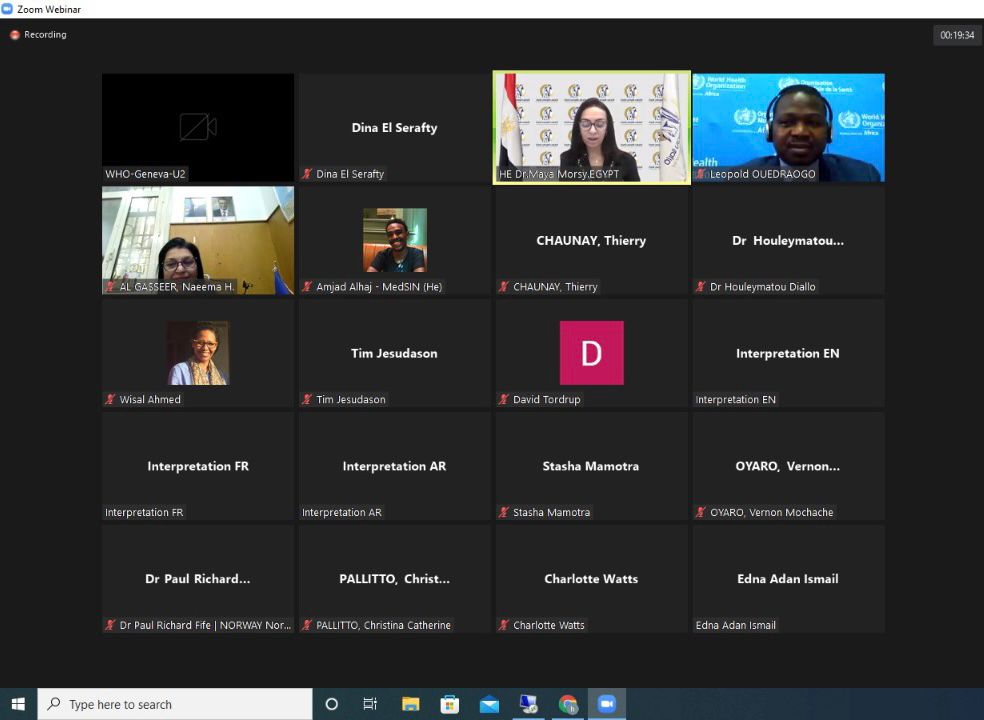
Task: Click the Zoom icon in the taskbar
Action: (x=606, y=704)
